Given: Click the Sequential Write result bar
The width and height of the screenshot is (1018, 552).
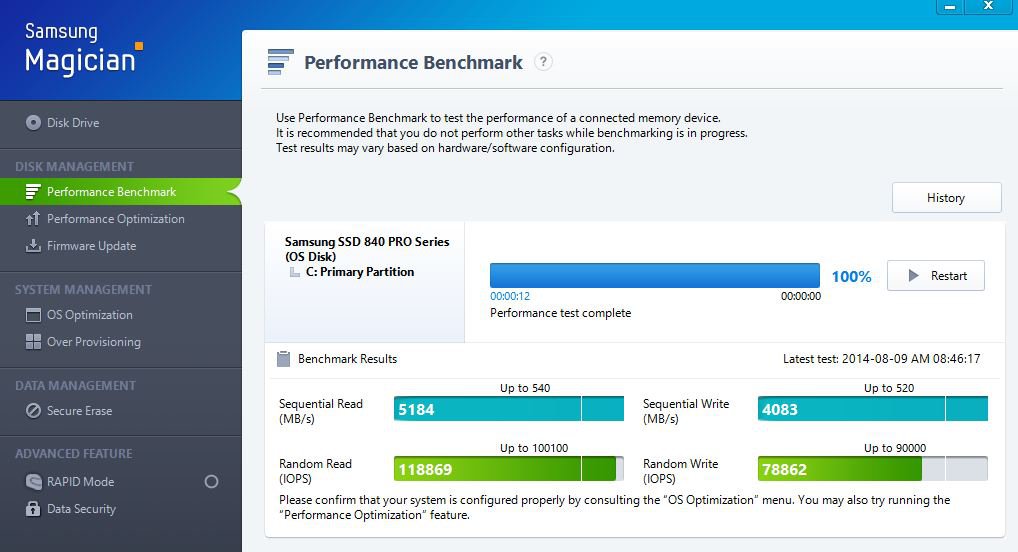Looking at the screenshot, I should pos(873,409).
